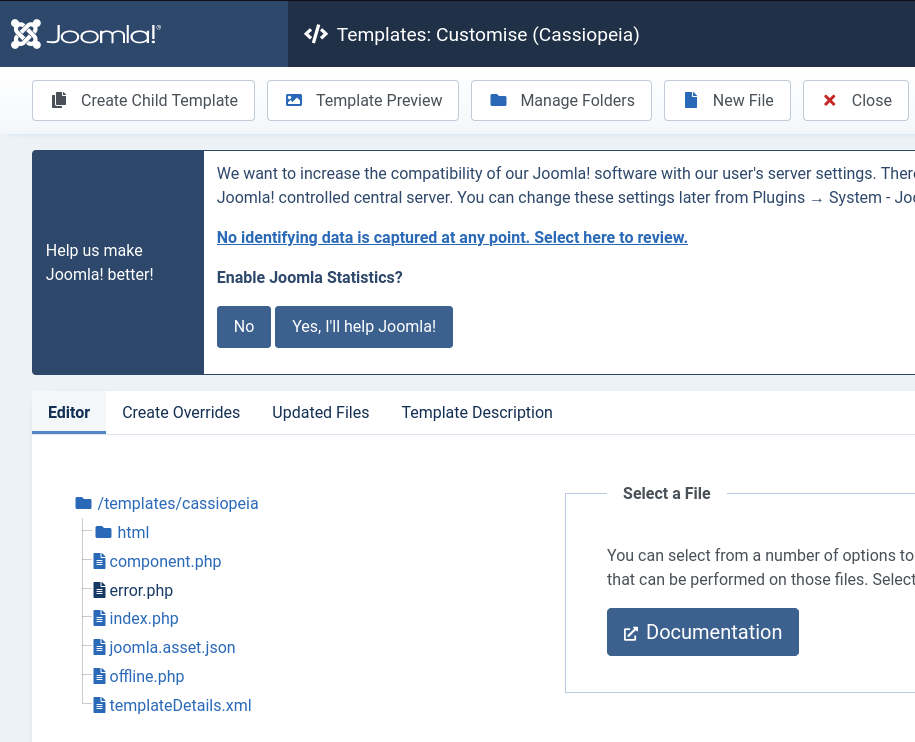Viewport: 915px width, 742px height.
Task: Click the external-link icon on Documentation button
Action: click(631, 634)
